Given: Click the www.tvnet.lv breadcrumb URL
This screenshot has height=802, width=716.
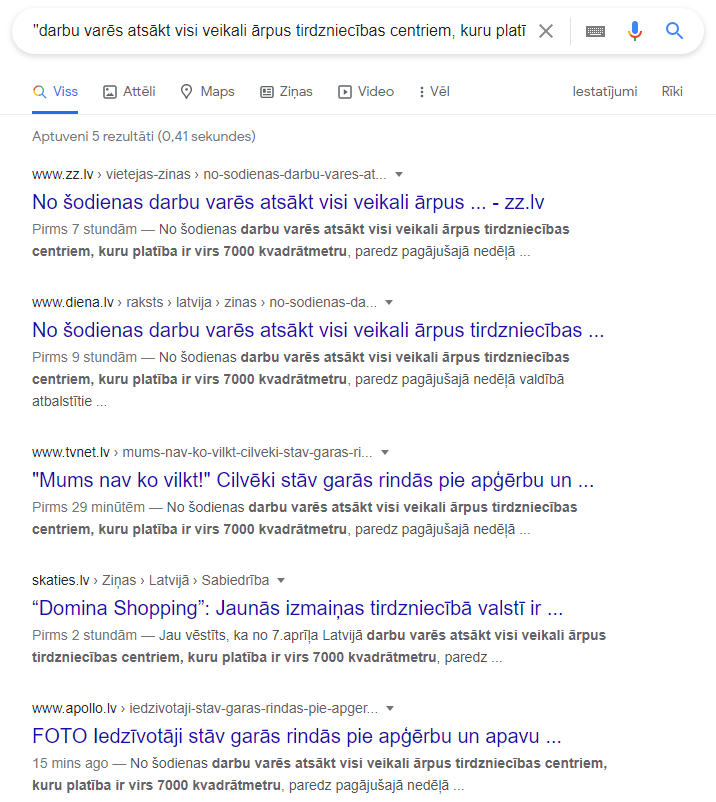Looking at the screenshot, I should click(203, 452).
